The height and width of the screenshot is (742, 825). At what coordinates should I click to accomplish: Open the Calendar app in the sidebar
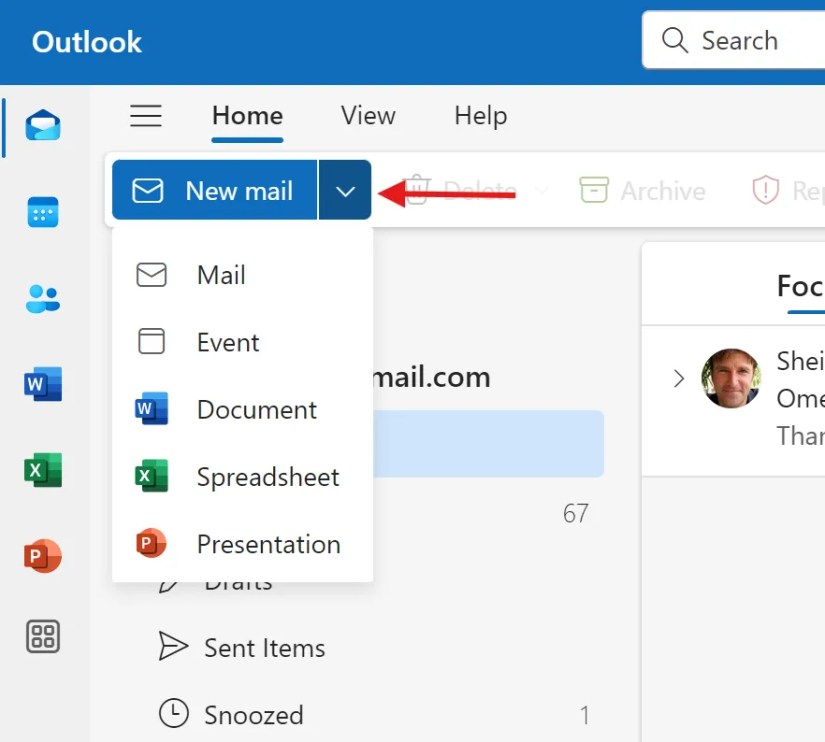[x=43, y=212]
